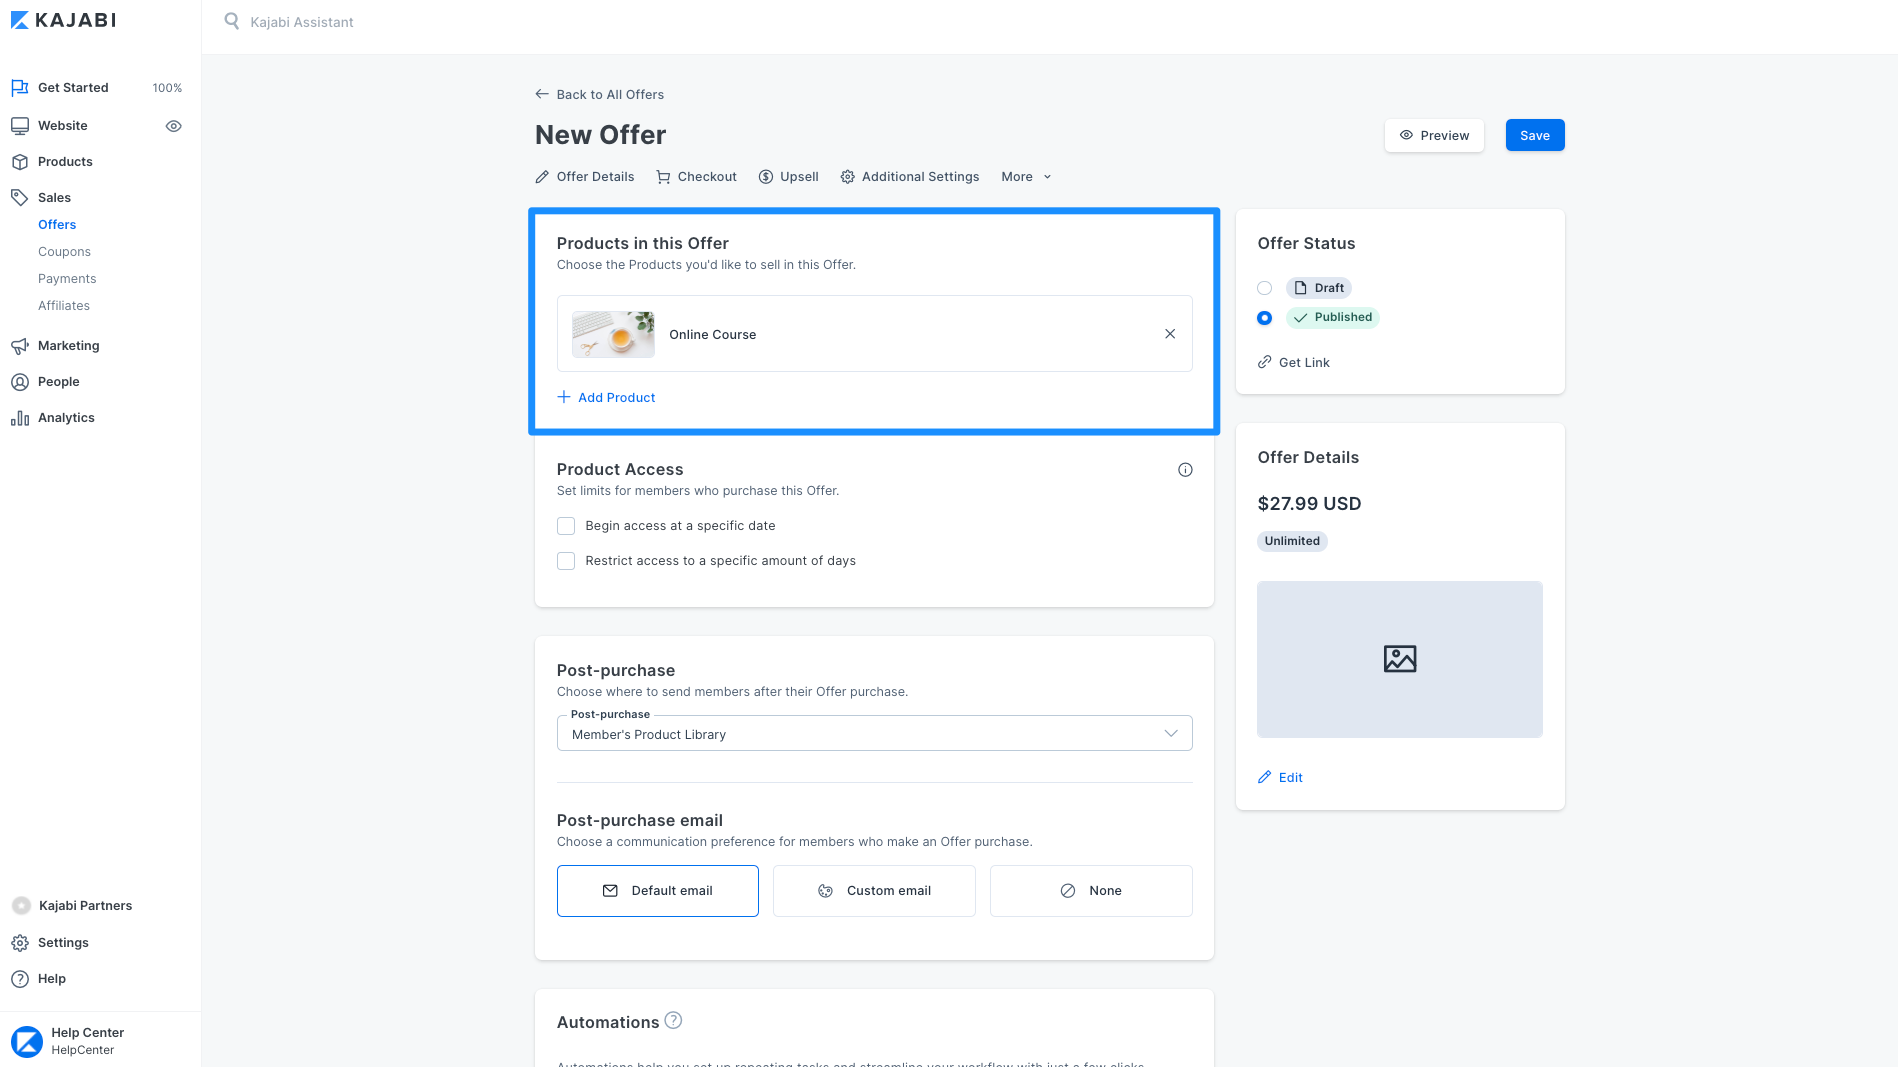This screenshot has width=1898, height=1067.
Task: Click the back arrow icon
Action: [x=542, y=94]
